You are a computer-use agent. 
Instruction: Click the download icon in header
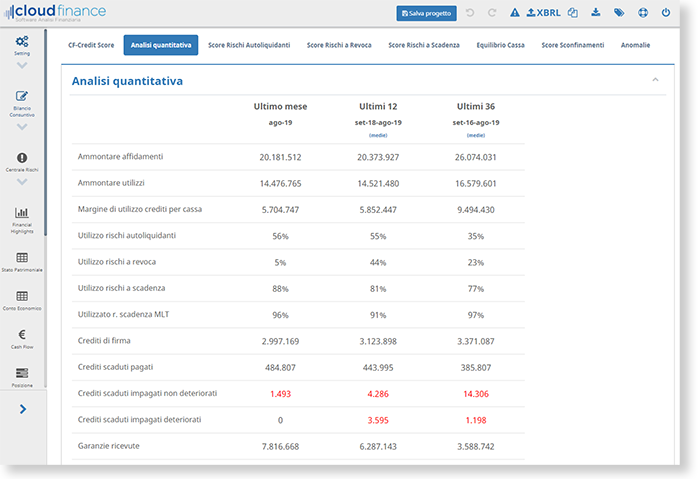pyautogui.click(x=596, y=12)
